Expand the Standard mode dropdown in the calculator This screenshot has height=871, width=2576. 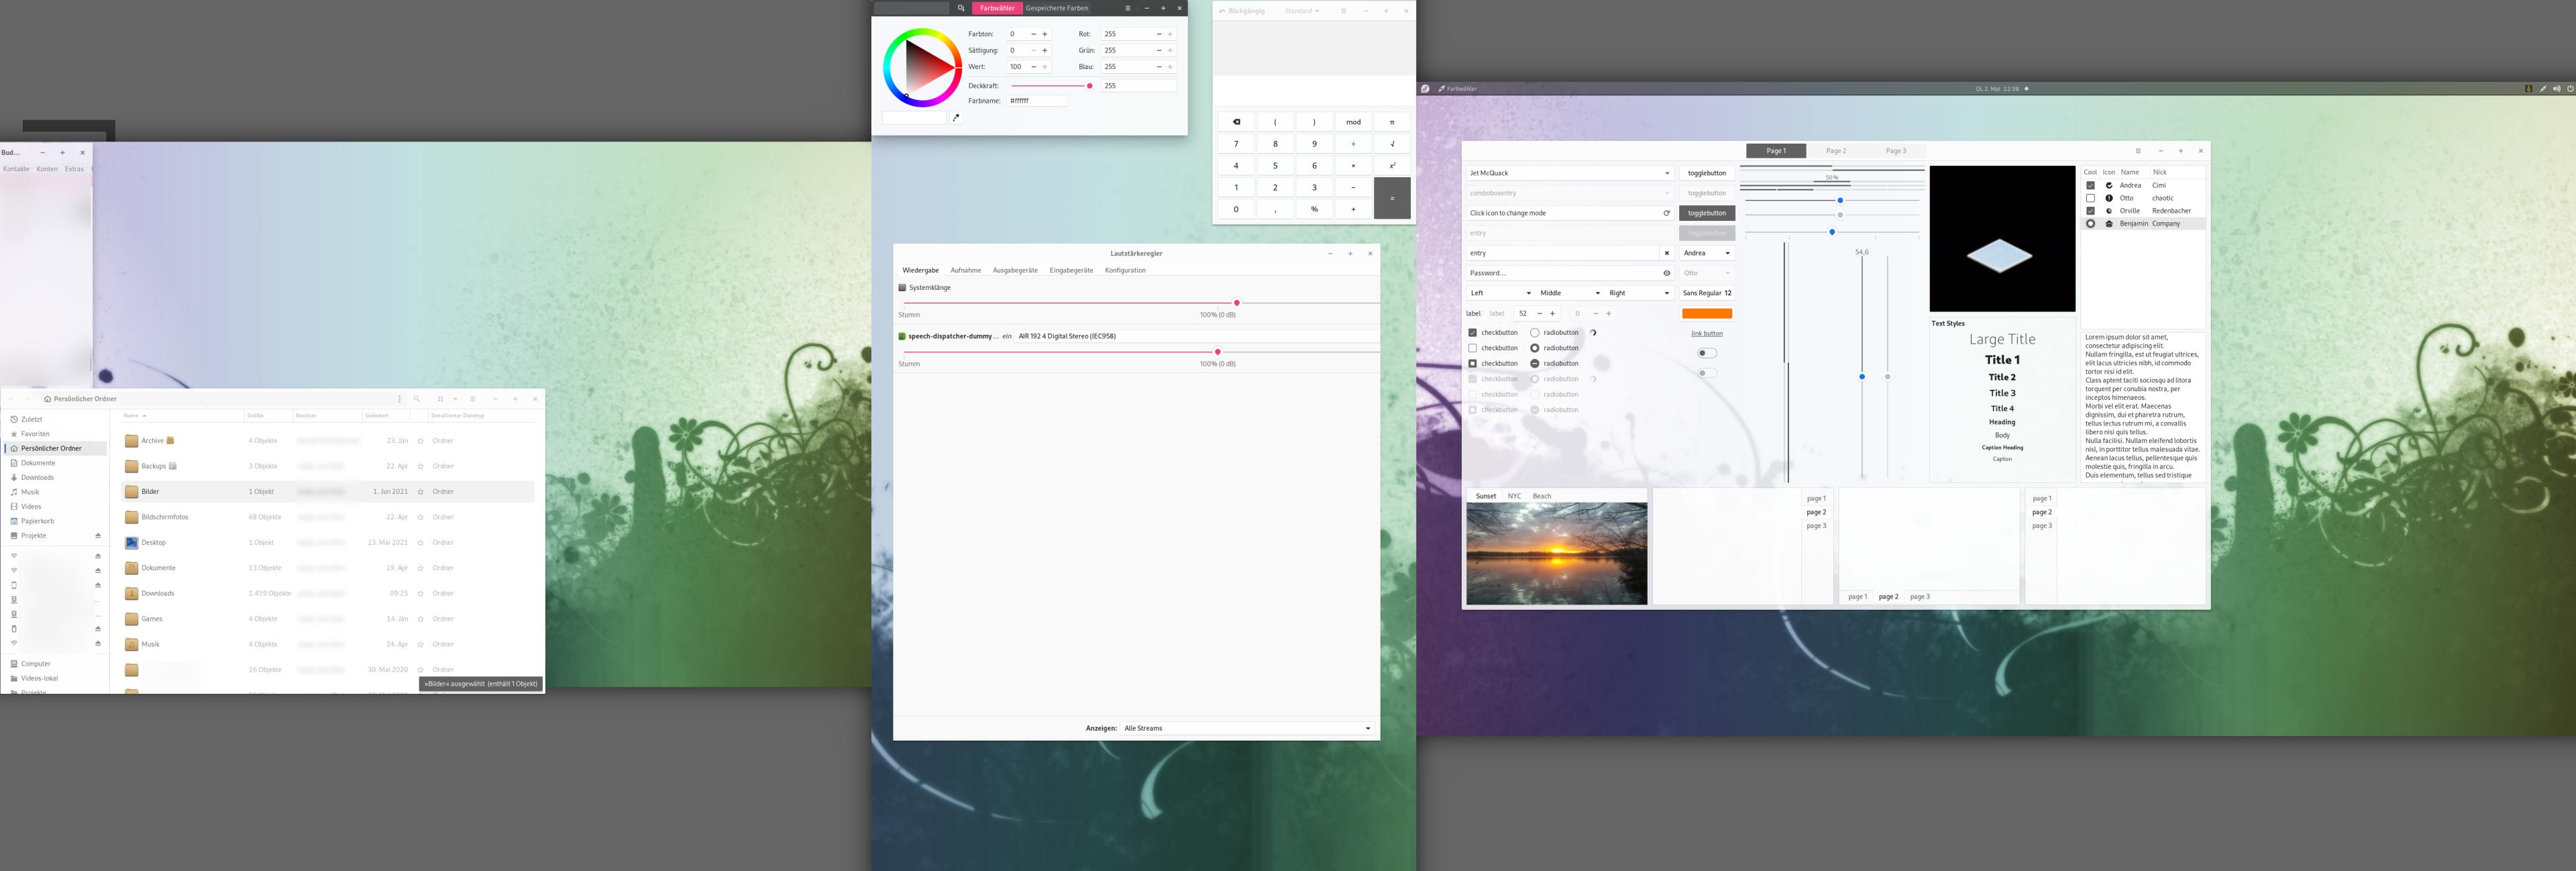[x=1301, y=11]
